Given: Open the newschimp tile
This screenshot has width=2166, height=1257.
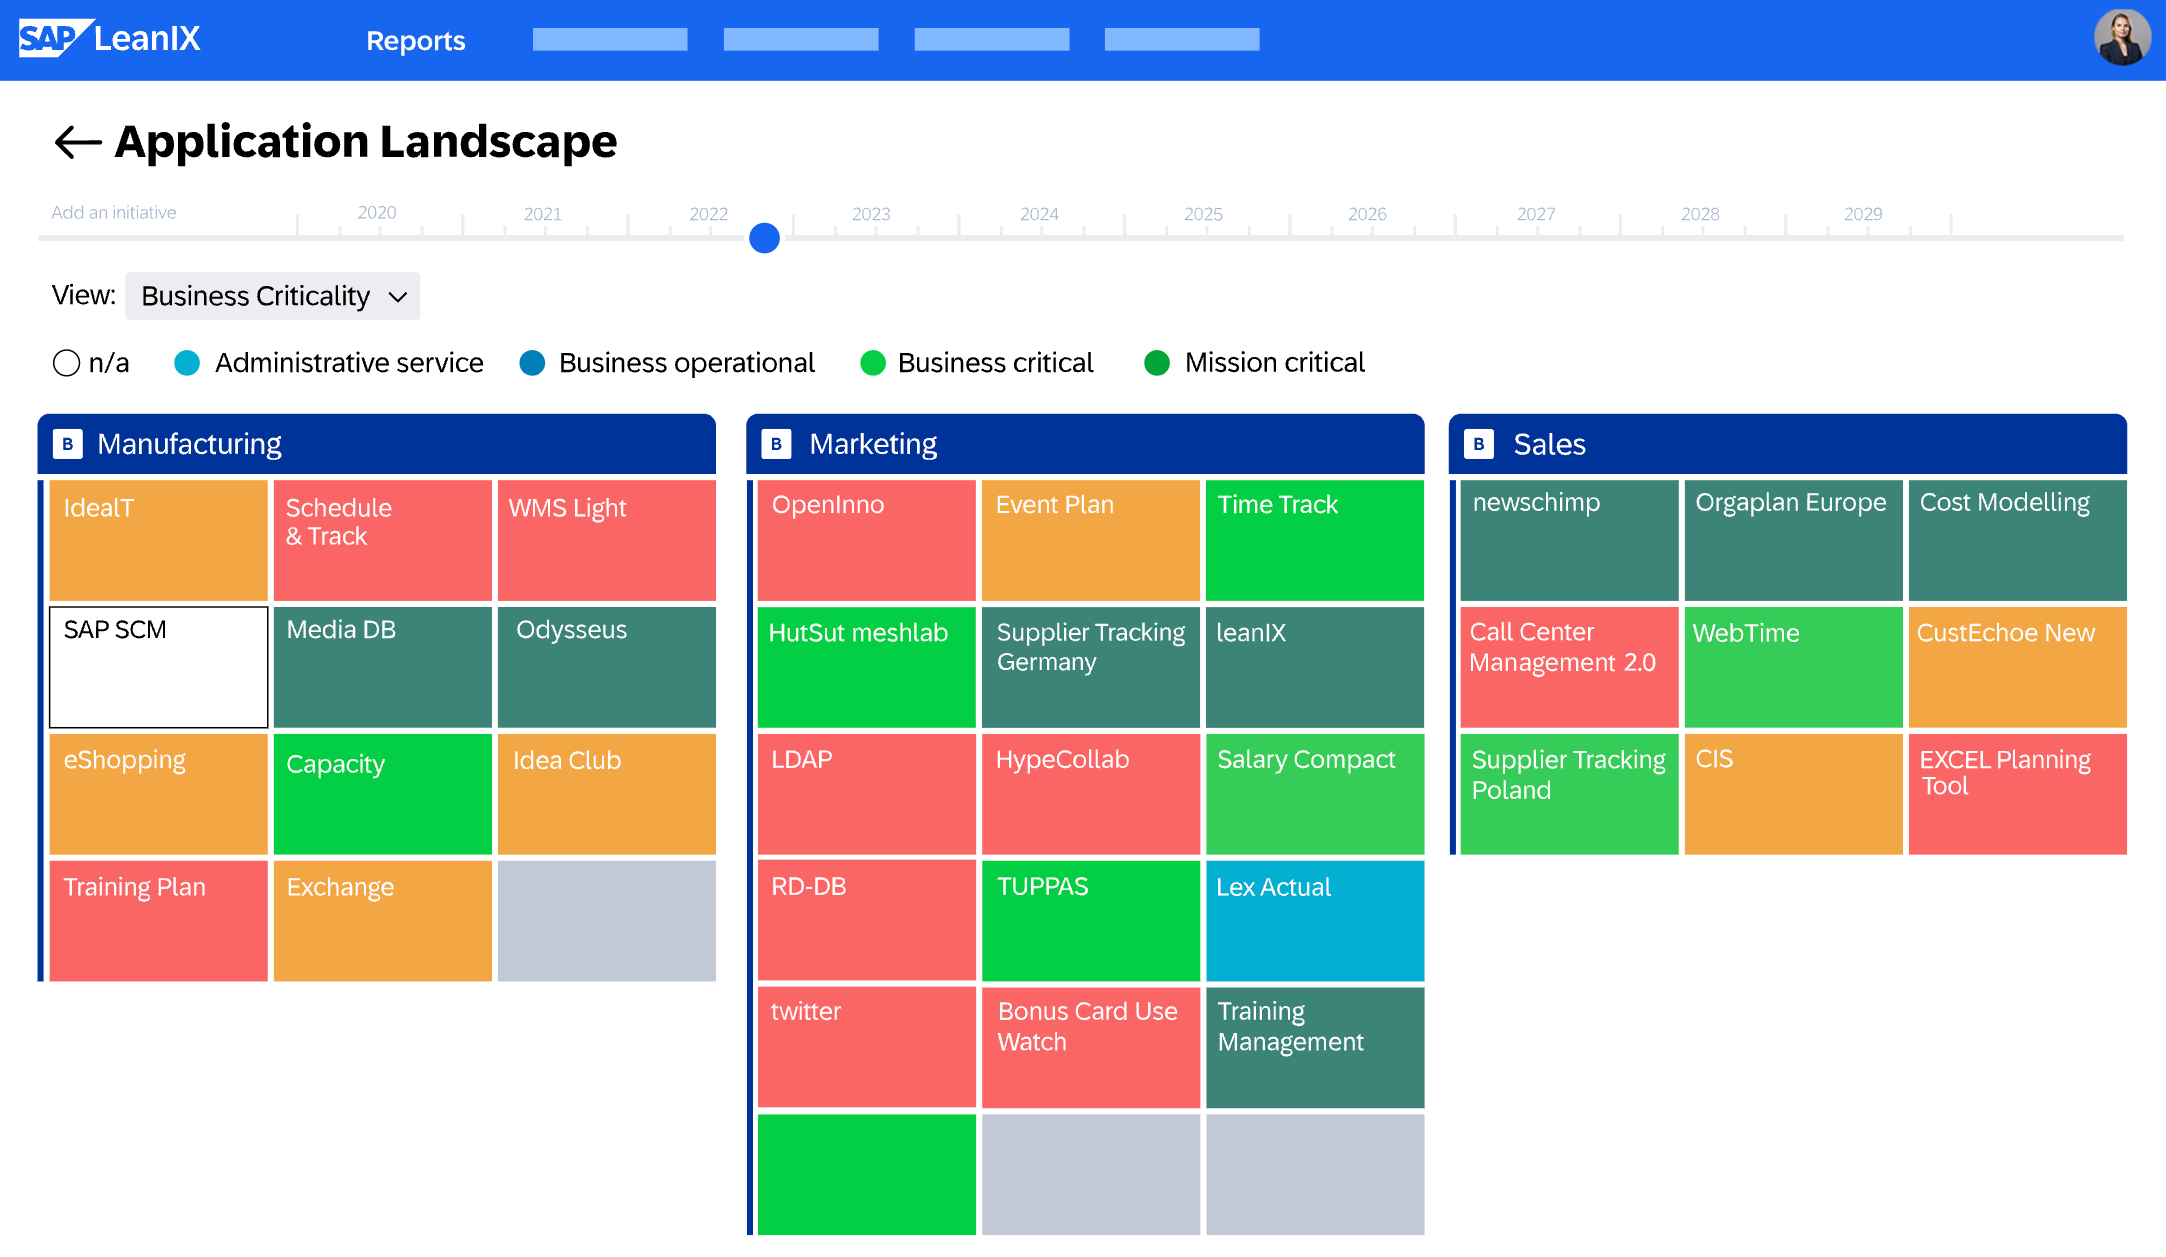Looking at the screenshot, I should tap(1569, 540).
